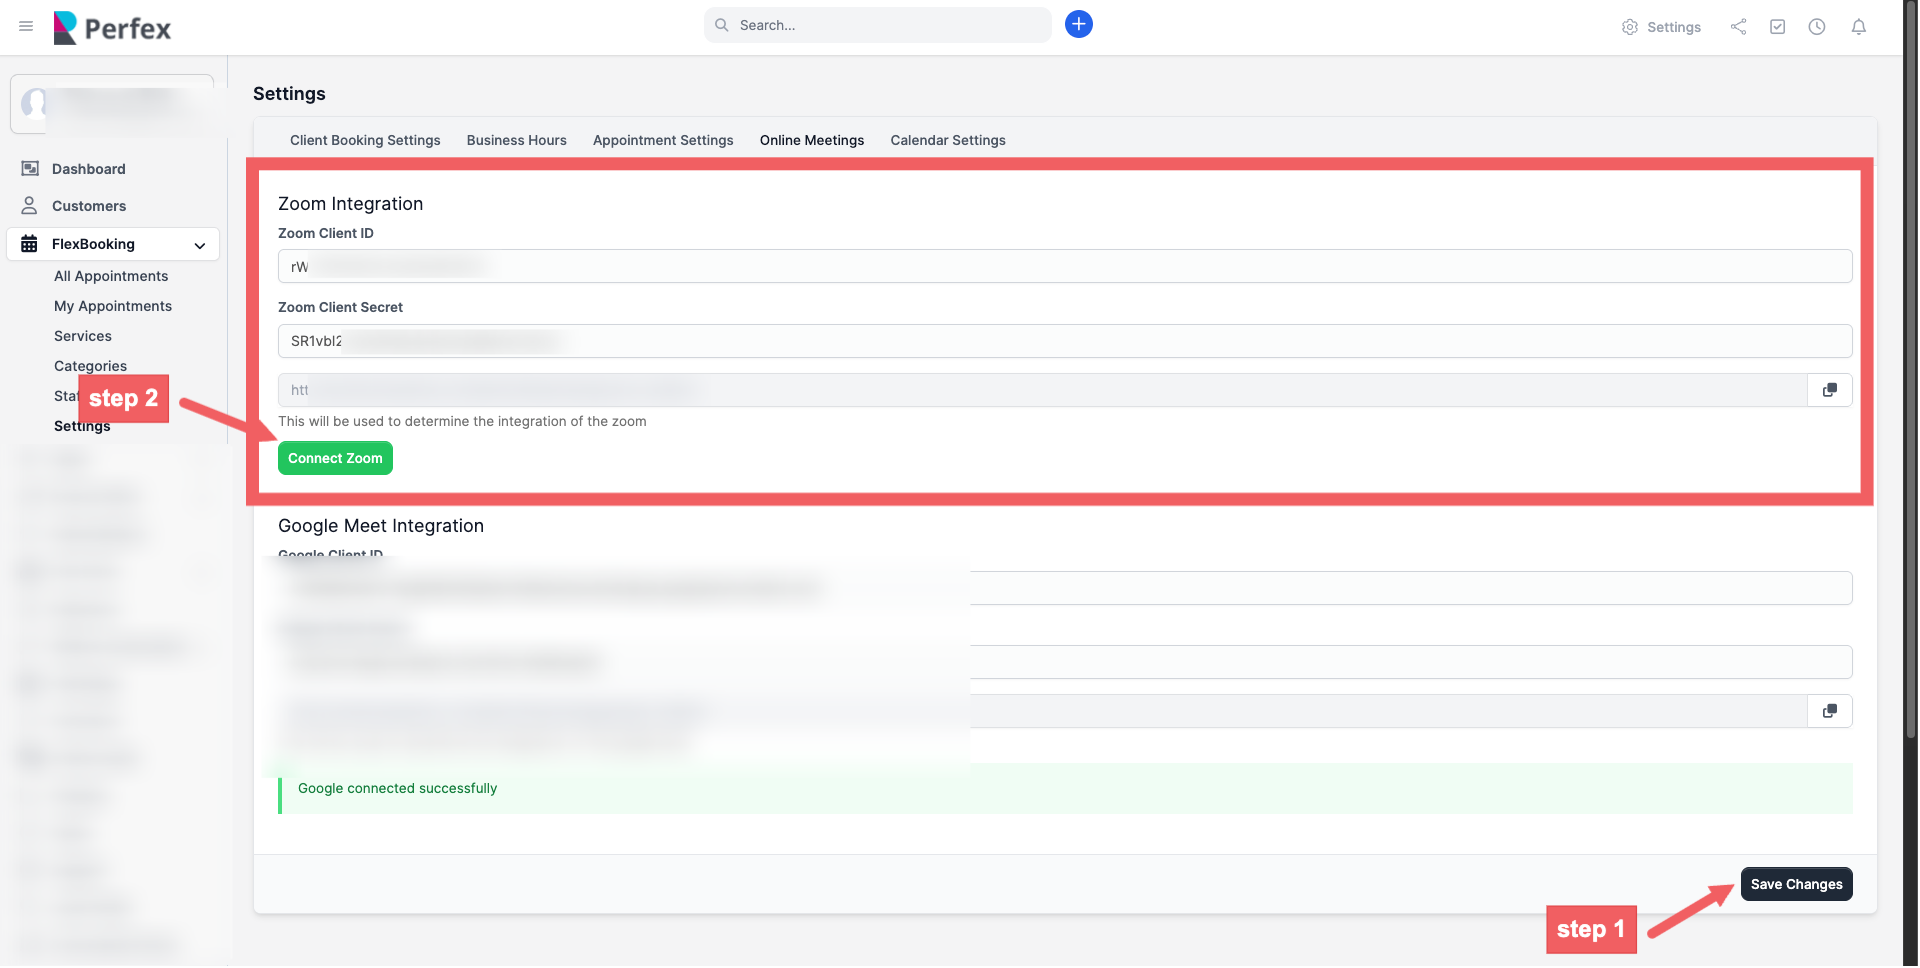The height and width of the screenshot is (968, 1920).
Task: Open Settings in the top bar
Action: point(1661,27)
